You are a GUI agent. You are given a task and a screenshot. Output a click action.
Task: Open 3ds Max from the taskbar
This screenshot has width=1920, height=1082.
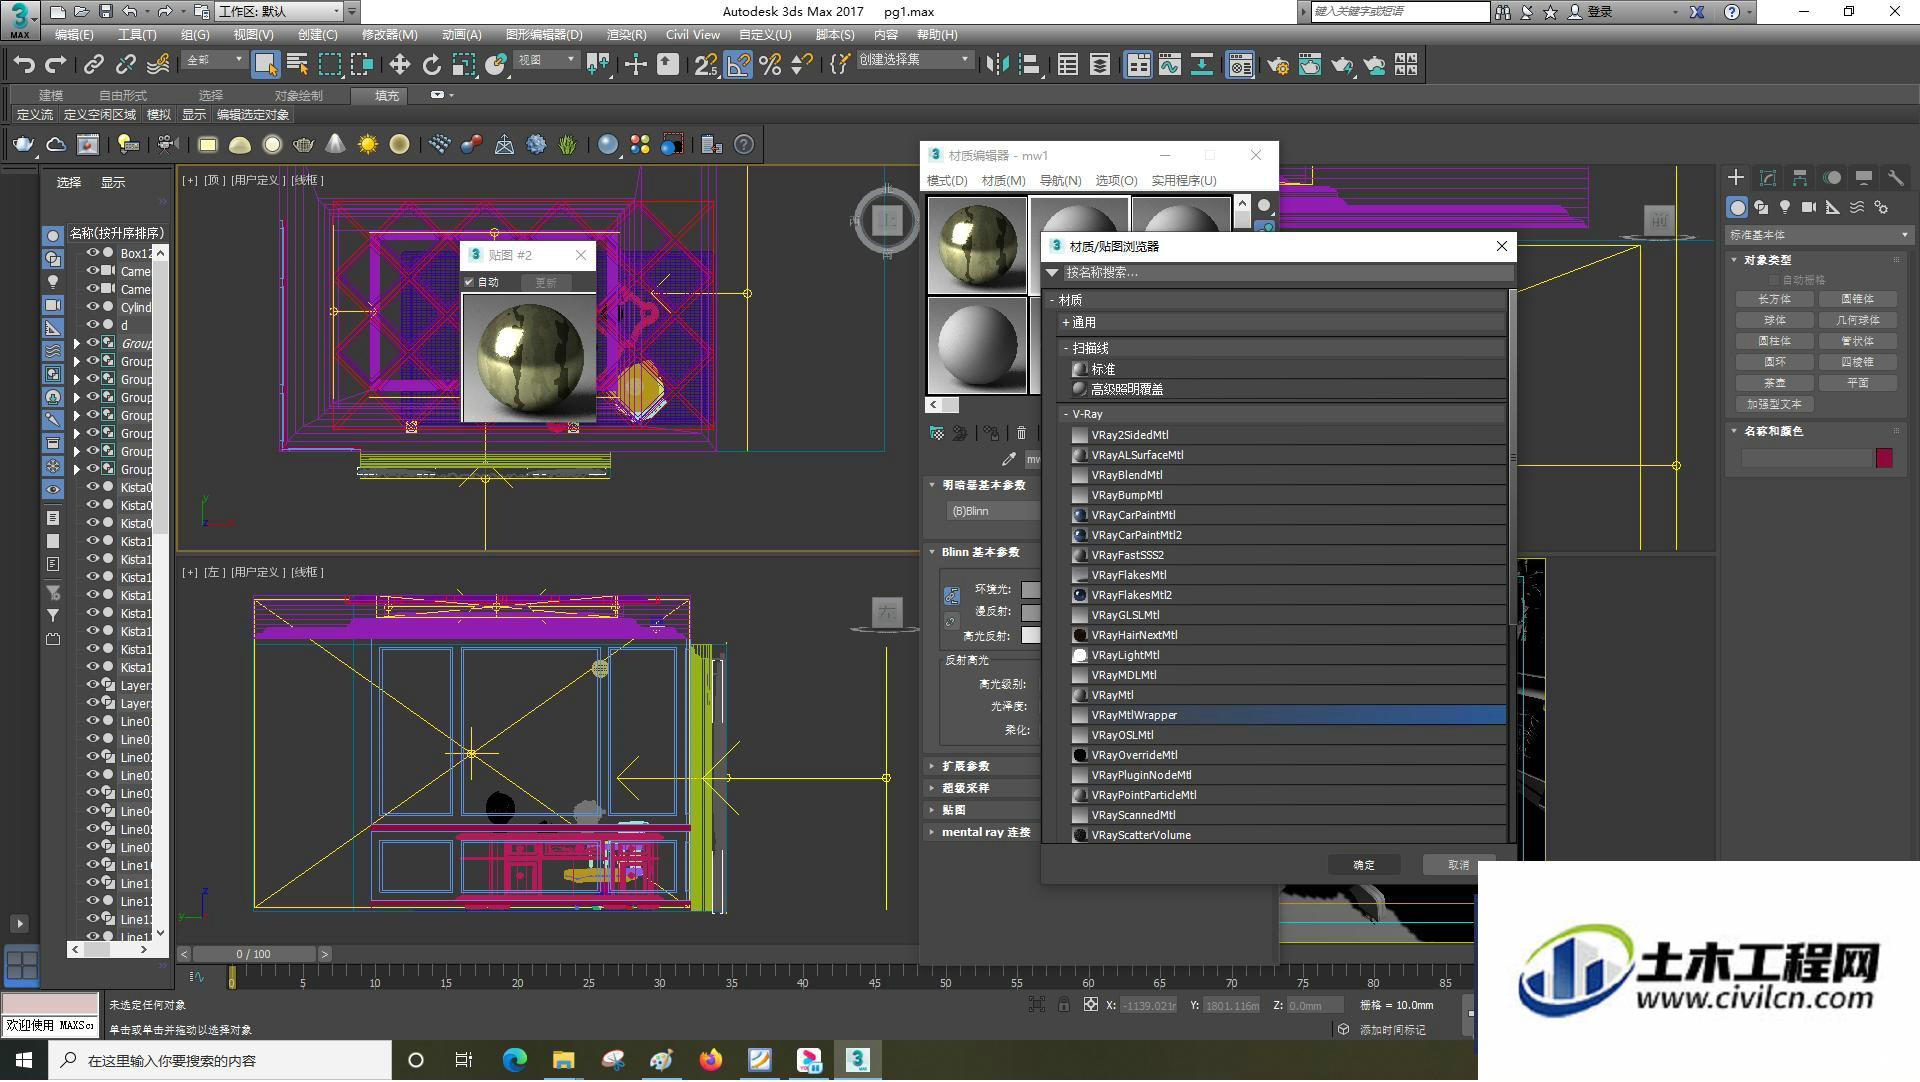coord(857,1060)
